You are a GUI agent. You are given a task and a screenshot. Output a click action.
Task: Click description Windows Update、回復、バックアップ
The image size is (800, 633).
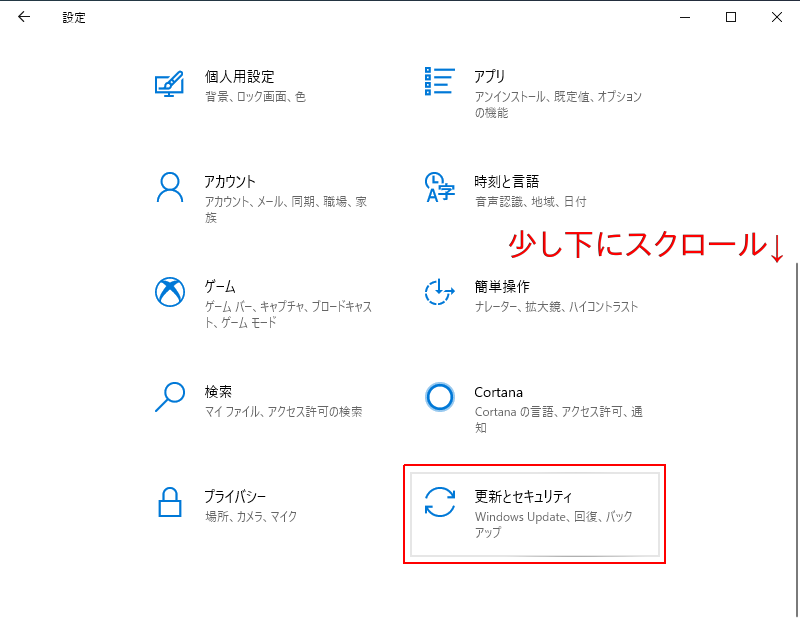(x=554, y=524)
